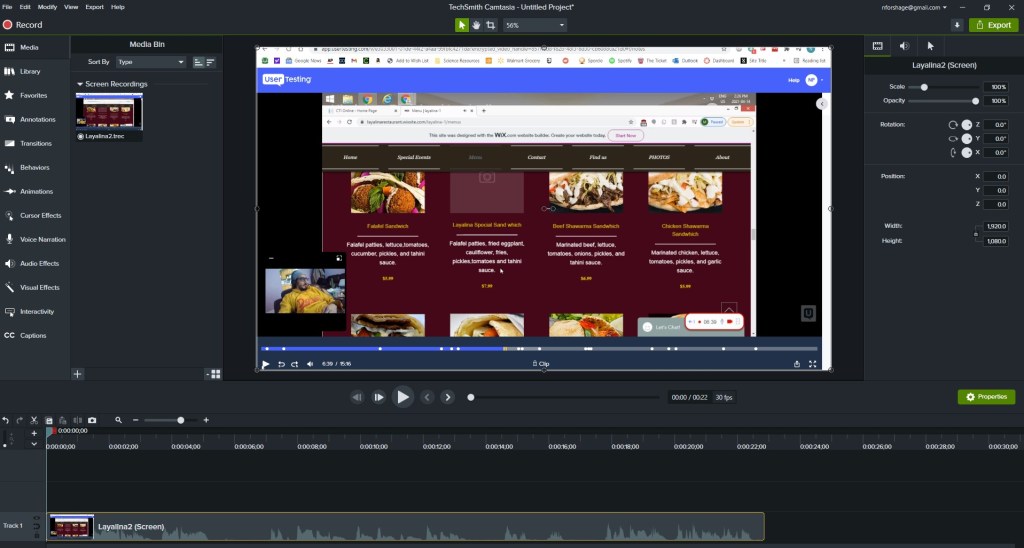Click the Split clip icon on timeline toolbar

(x=77, y=420)
